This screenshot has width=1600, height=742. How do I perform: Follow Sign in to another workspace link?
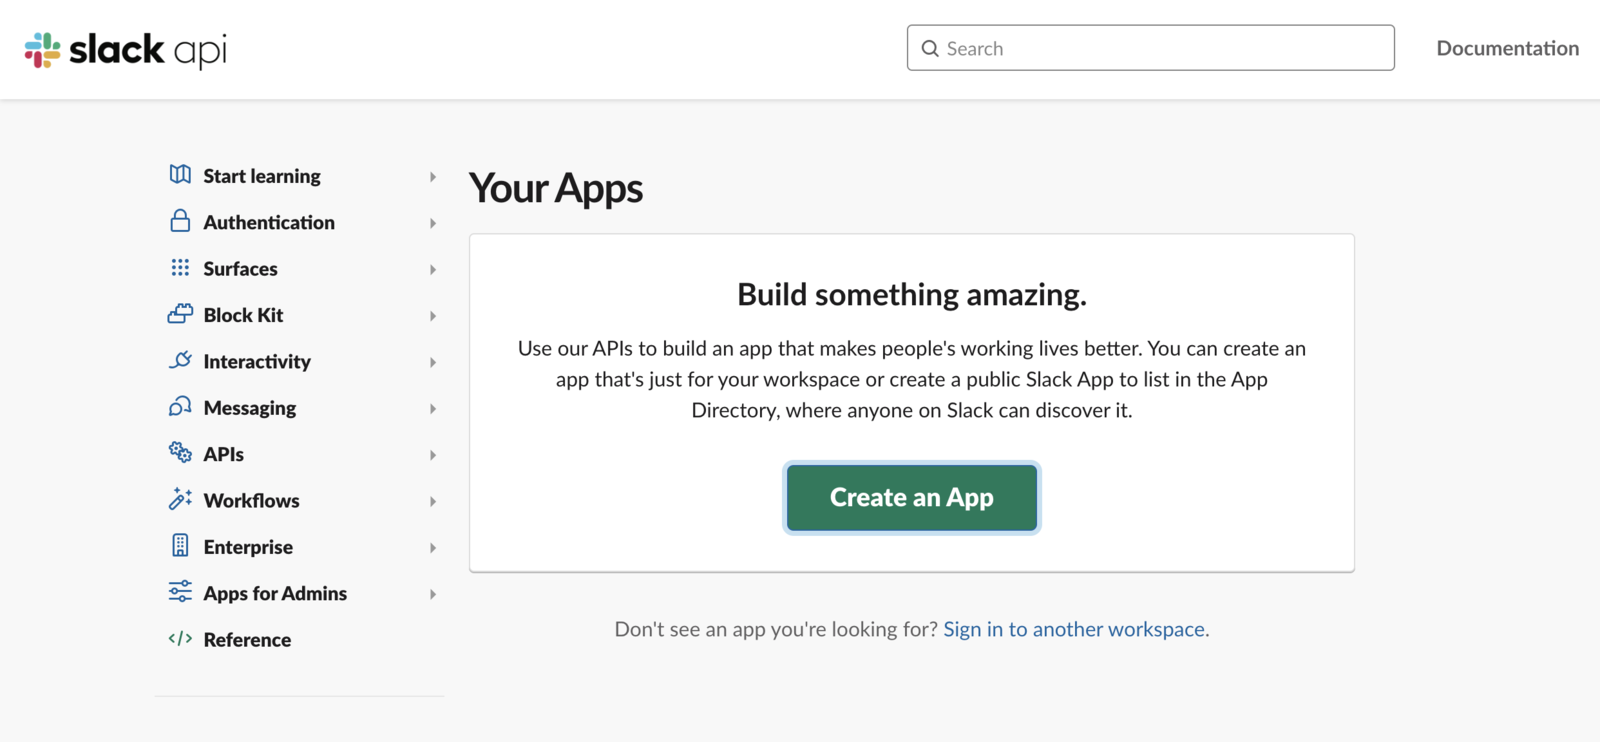pos(1074,629)
